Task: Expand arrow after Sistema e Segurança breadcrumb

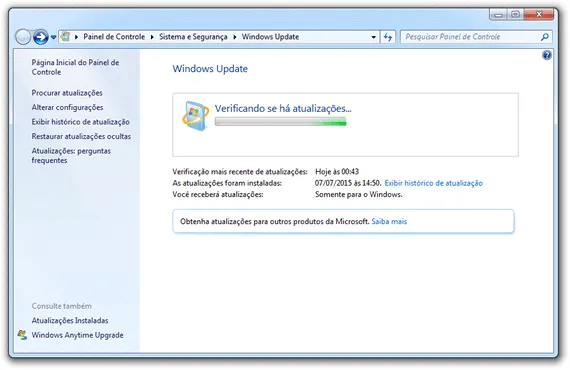Action: pos(234,37)
